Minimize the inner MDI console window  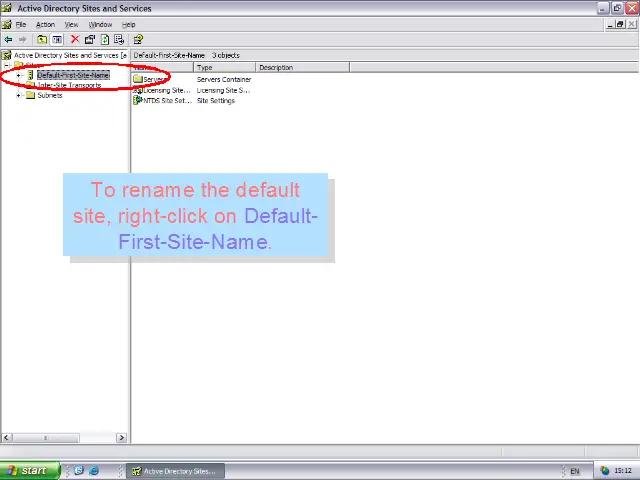tap(610, 24)
